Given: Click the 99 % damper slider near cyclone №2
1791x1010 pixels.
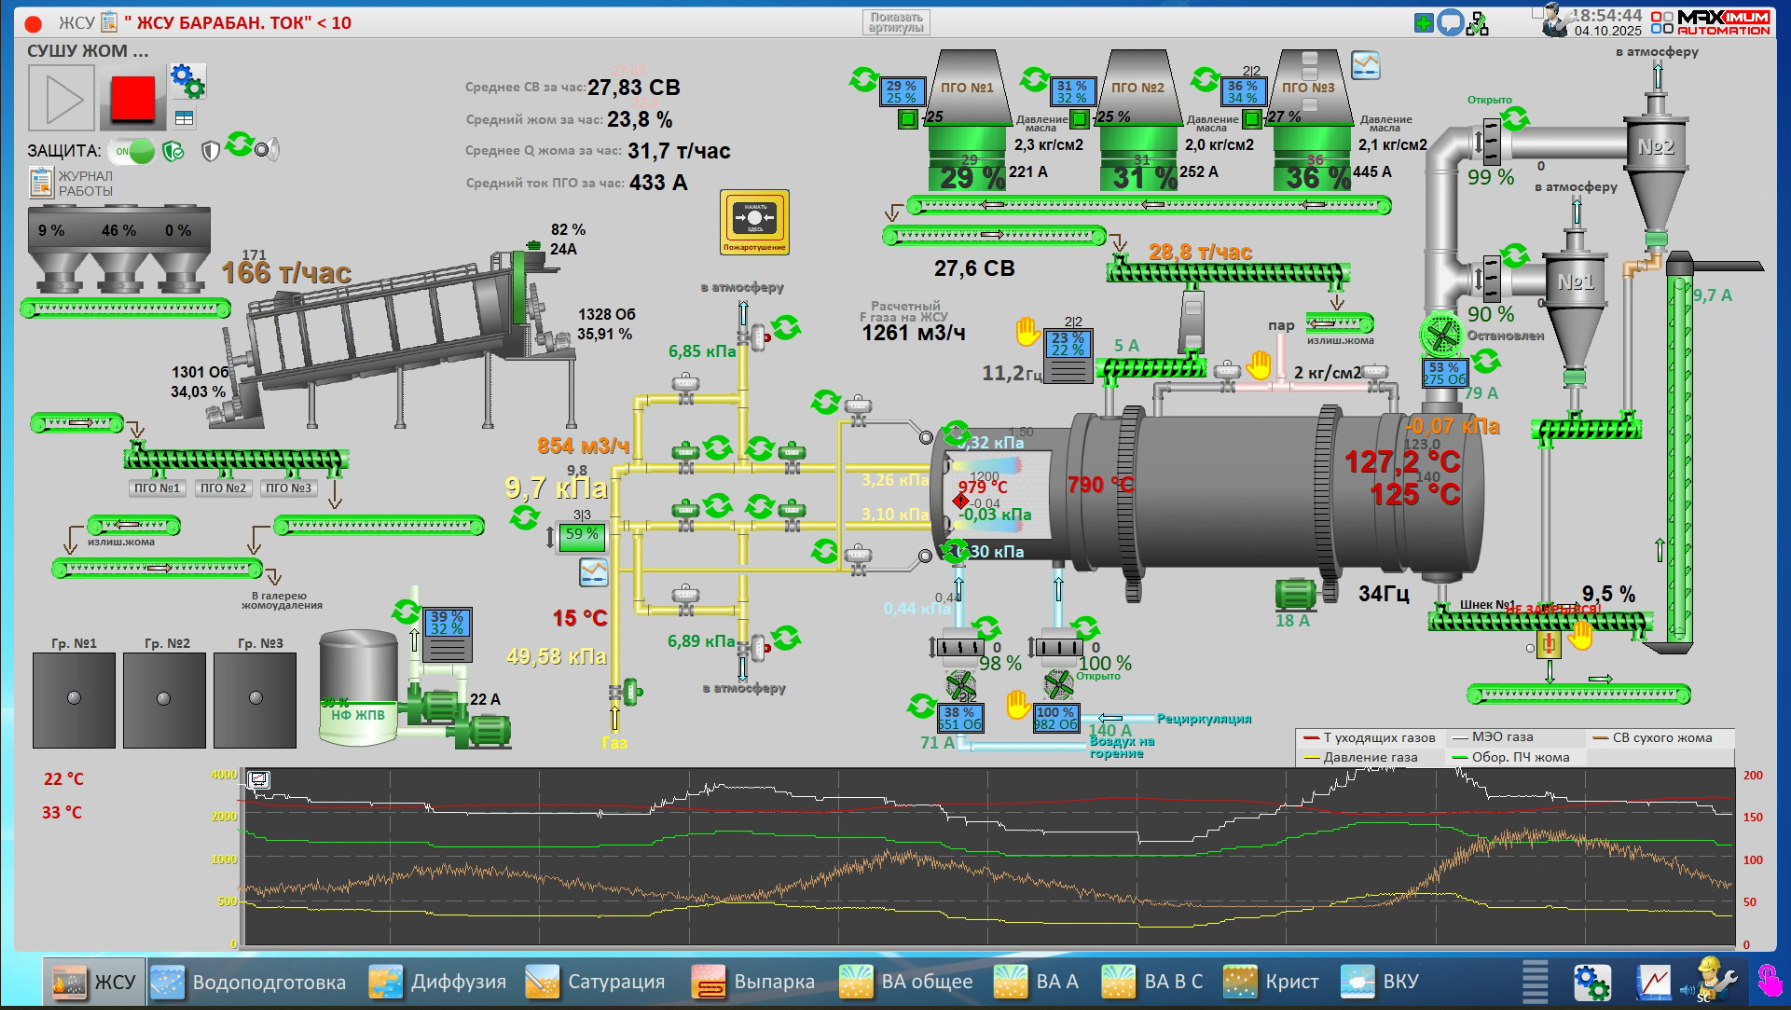Looking at the screenshot, I should 1491,142.
